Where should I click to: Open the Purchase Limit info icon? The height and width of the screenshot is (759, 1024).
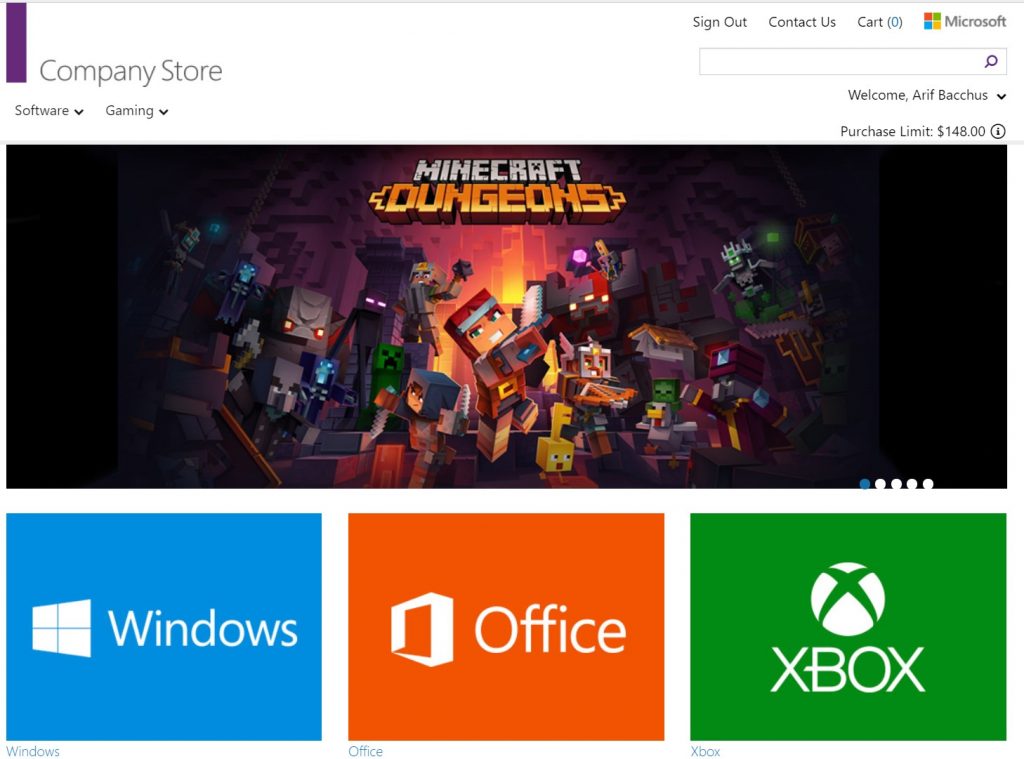(x=998, y=131)
